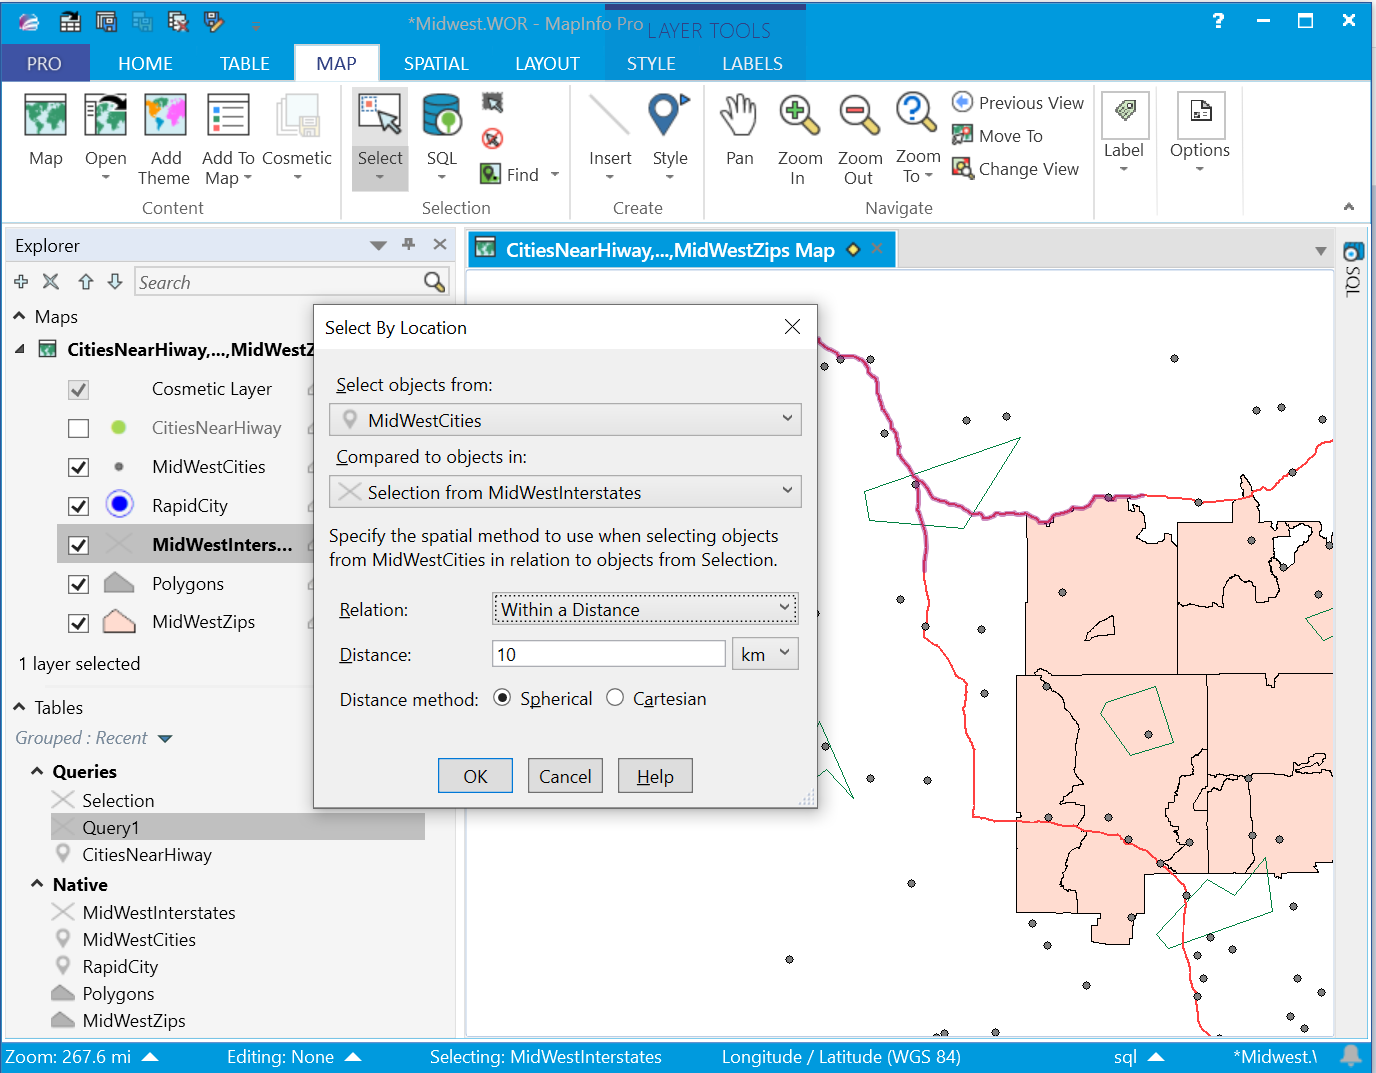
Task: Uncheck the RapidCity layer checkbox
Action: pos(78,506)
